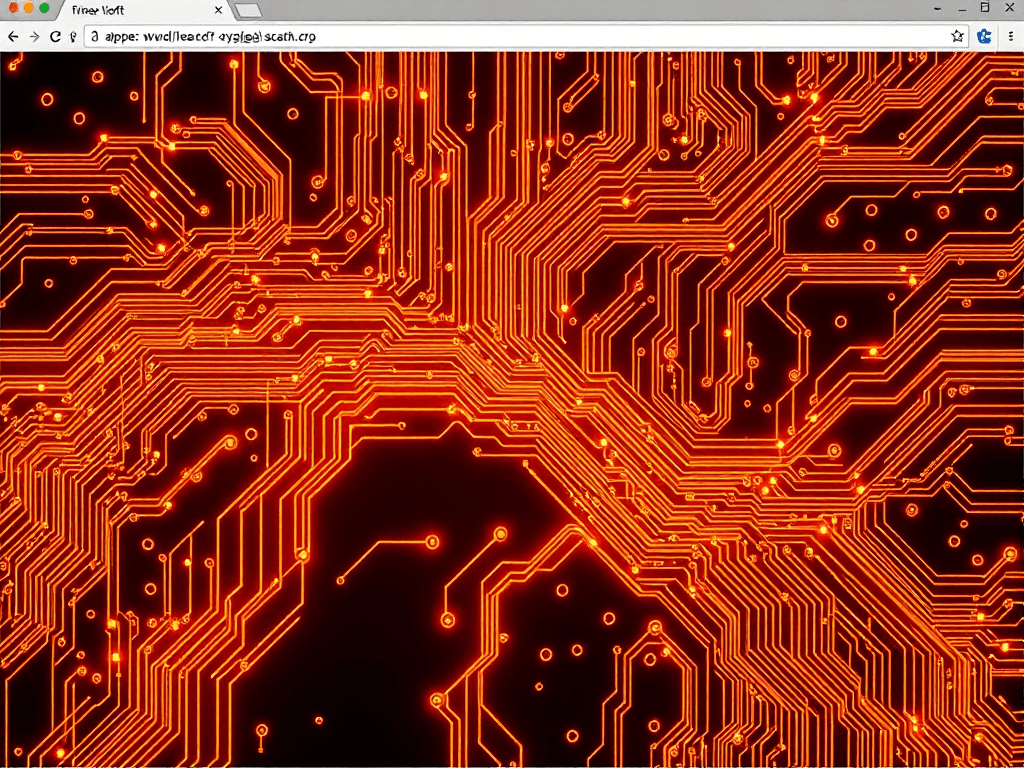Maximize the browser window

[986, 6]
